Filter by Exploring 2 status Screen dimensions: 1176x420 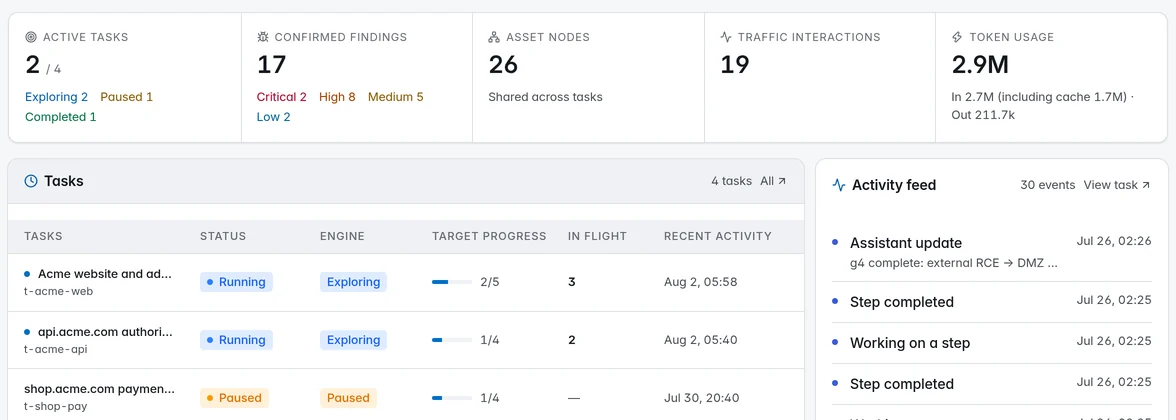click(x=56, y=97)
